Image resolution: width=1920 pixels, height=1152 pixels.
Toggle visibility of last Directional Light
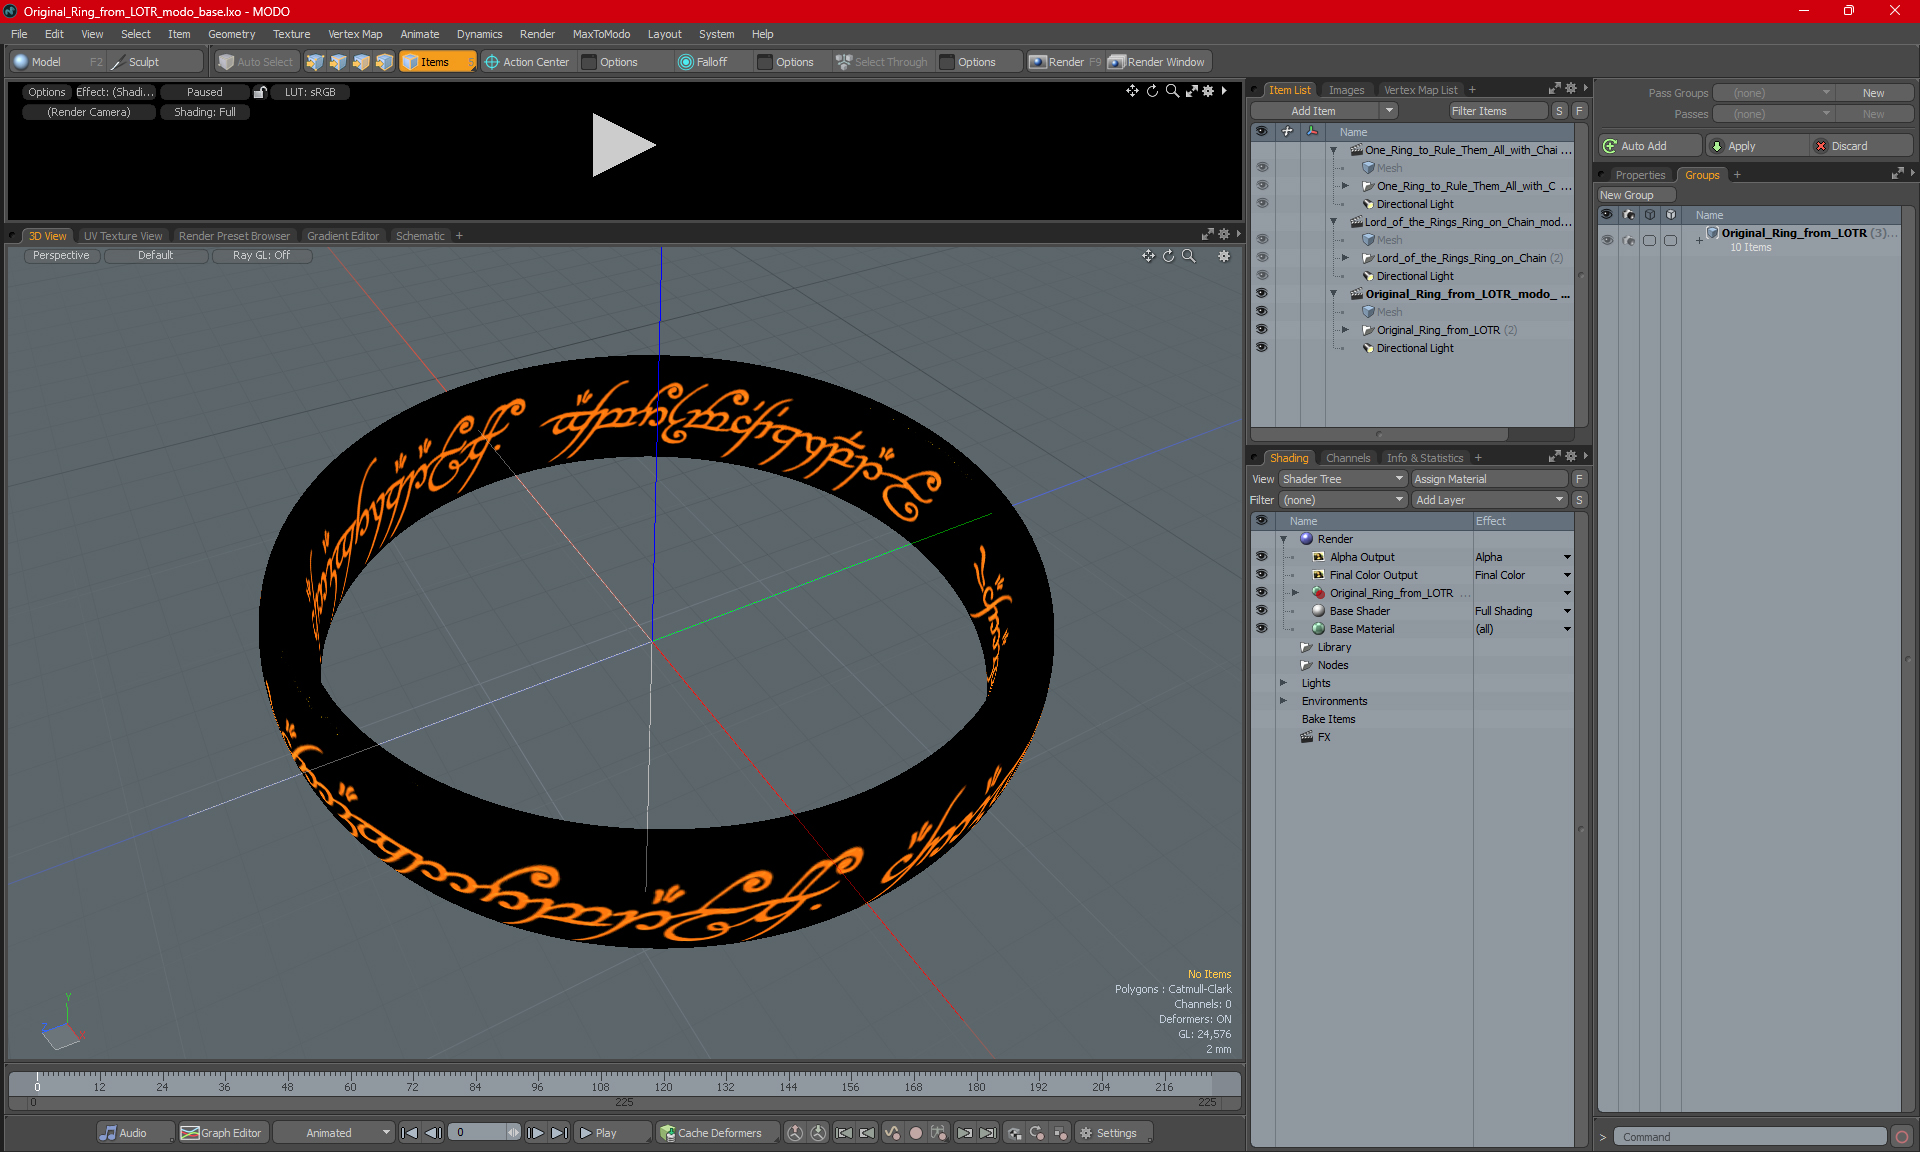[x=1262, y=348]
